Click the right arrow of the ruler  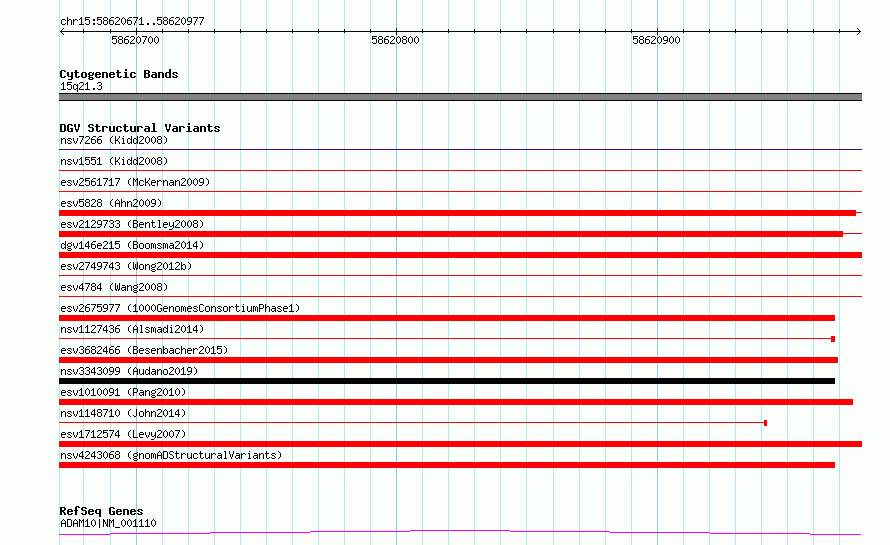(x=858, y=32)
